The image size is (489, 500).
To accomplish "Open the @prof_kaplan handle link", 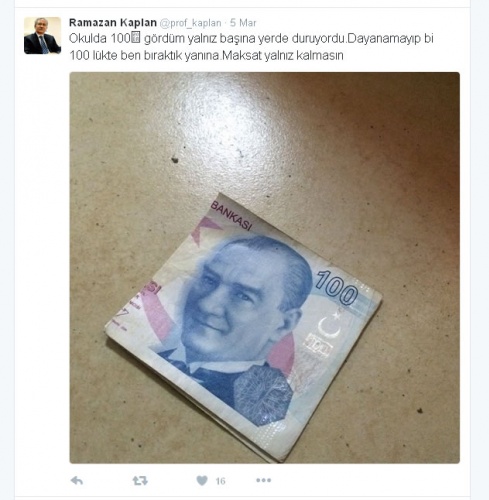I will 190,23.
